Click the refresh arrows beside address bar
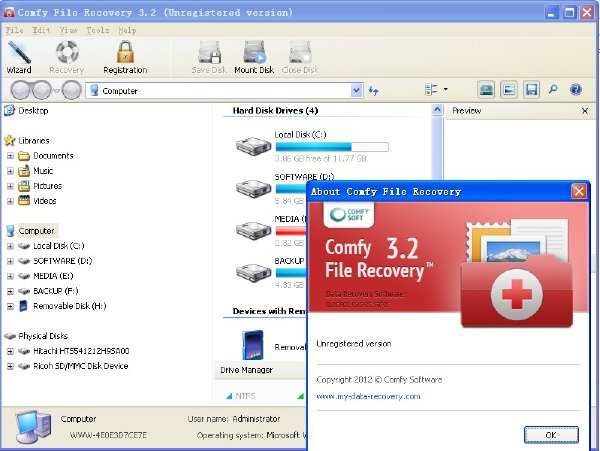The image size is (600, 451). pos(373,91)
